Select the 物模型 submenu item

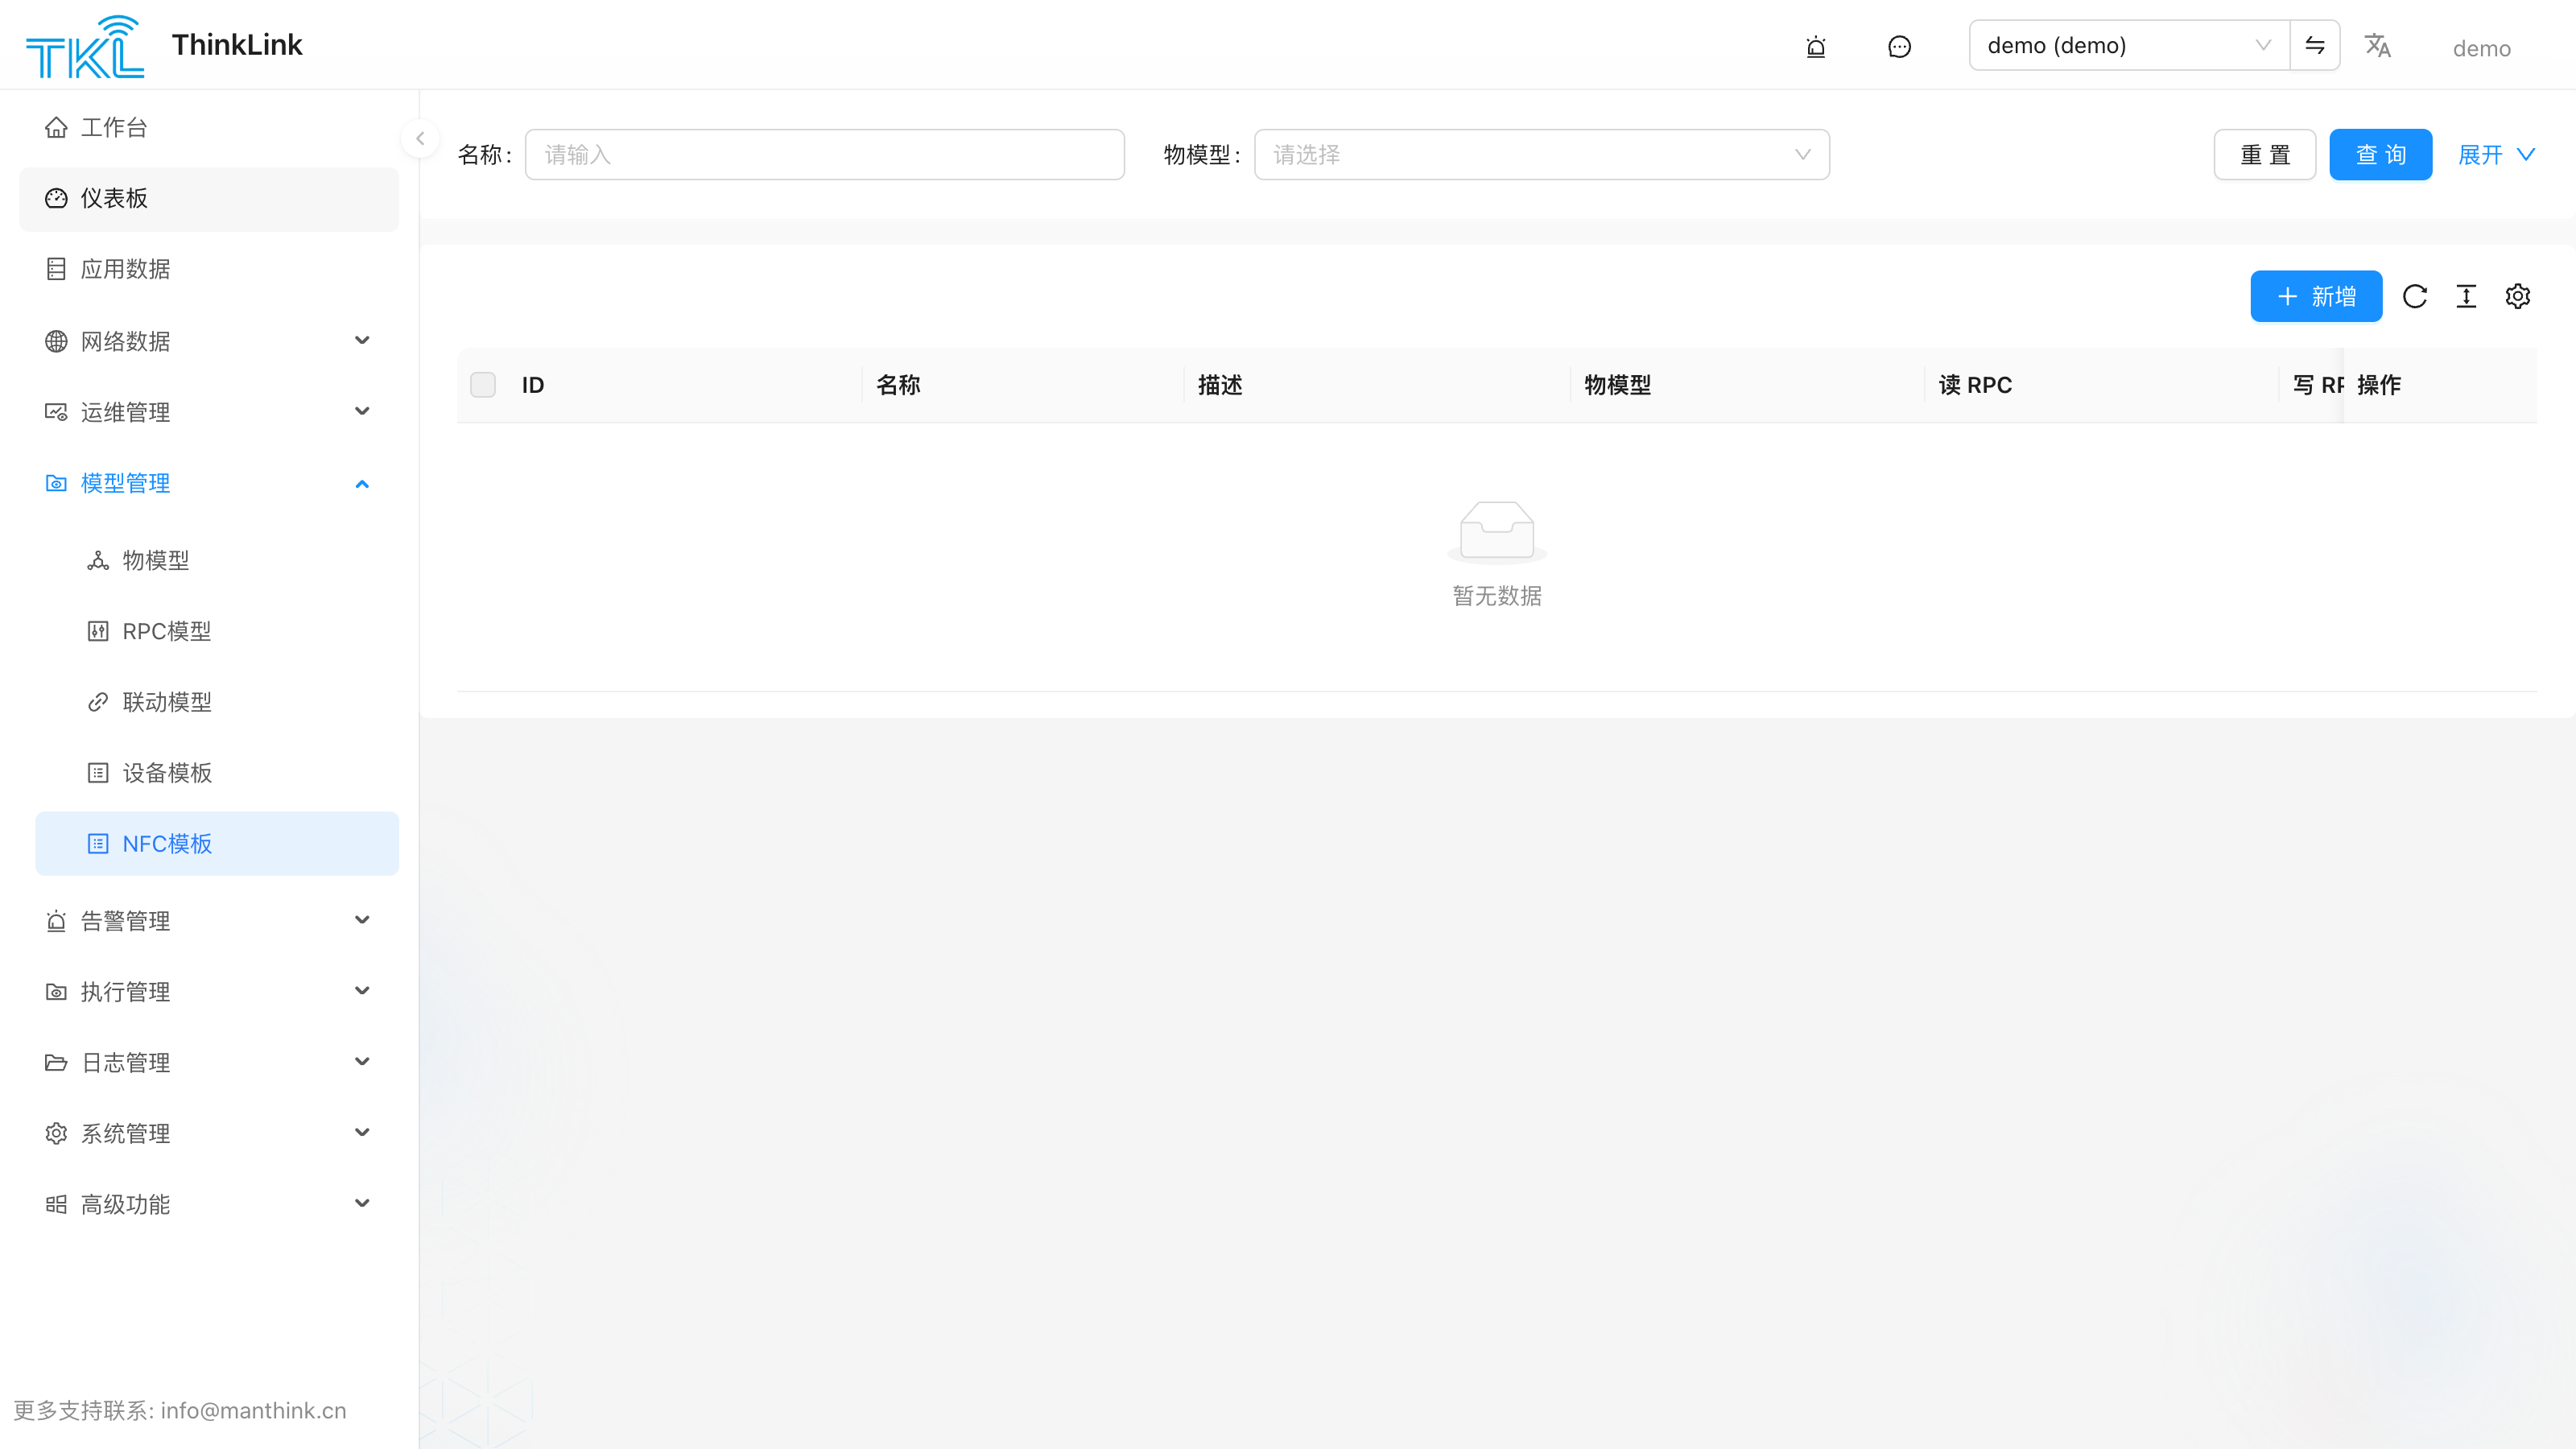pos(217,560)
